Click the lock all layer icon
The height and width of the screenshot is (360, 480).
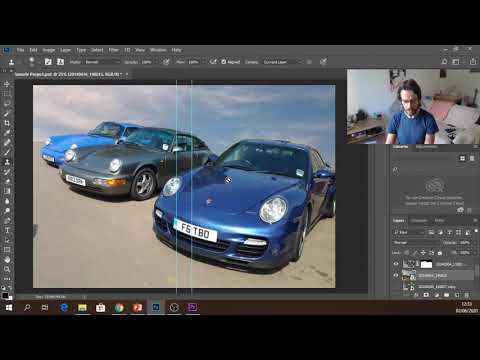(x=440, y=253)
